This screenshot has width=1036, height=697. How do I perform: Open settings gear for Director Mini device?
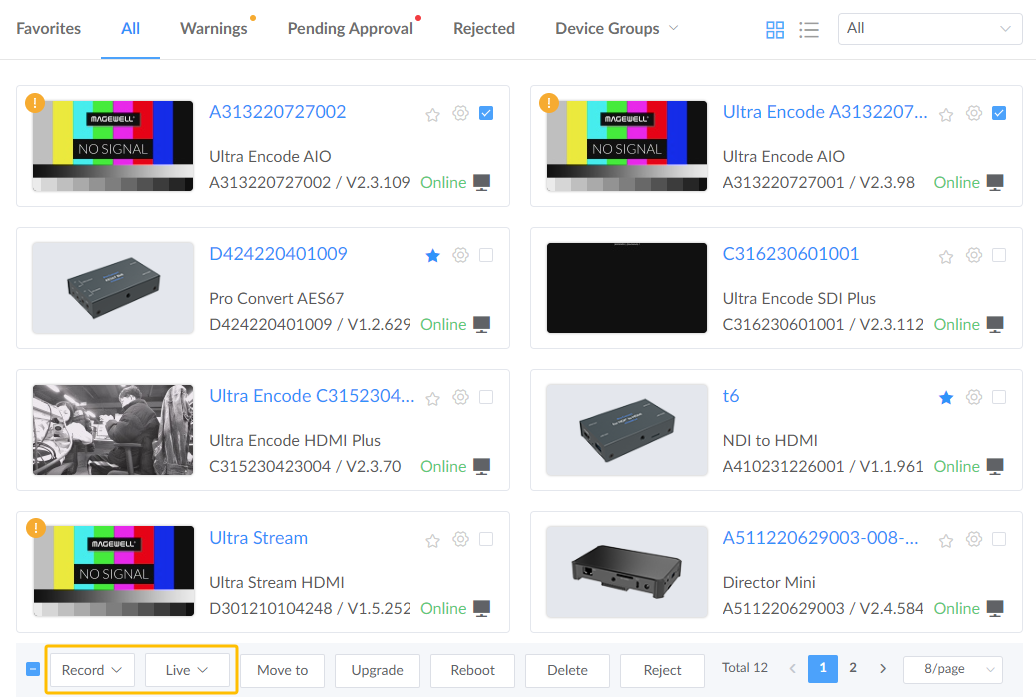pyautogui.click(x=974, y=540)
